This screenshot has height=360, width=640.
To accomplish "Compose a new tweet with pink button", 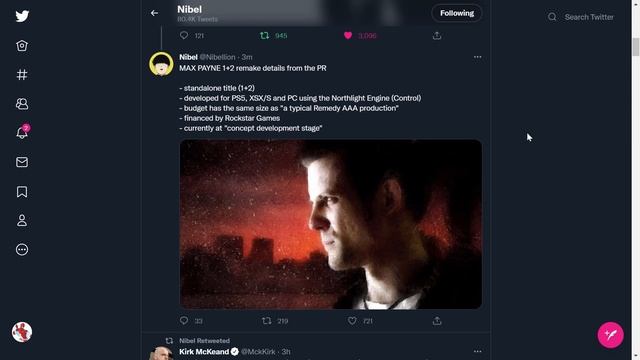I will (611, 335).
